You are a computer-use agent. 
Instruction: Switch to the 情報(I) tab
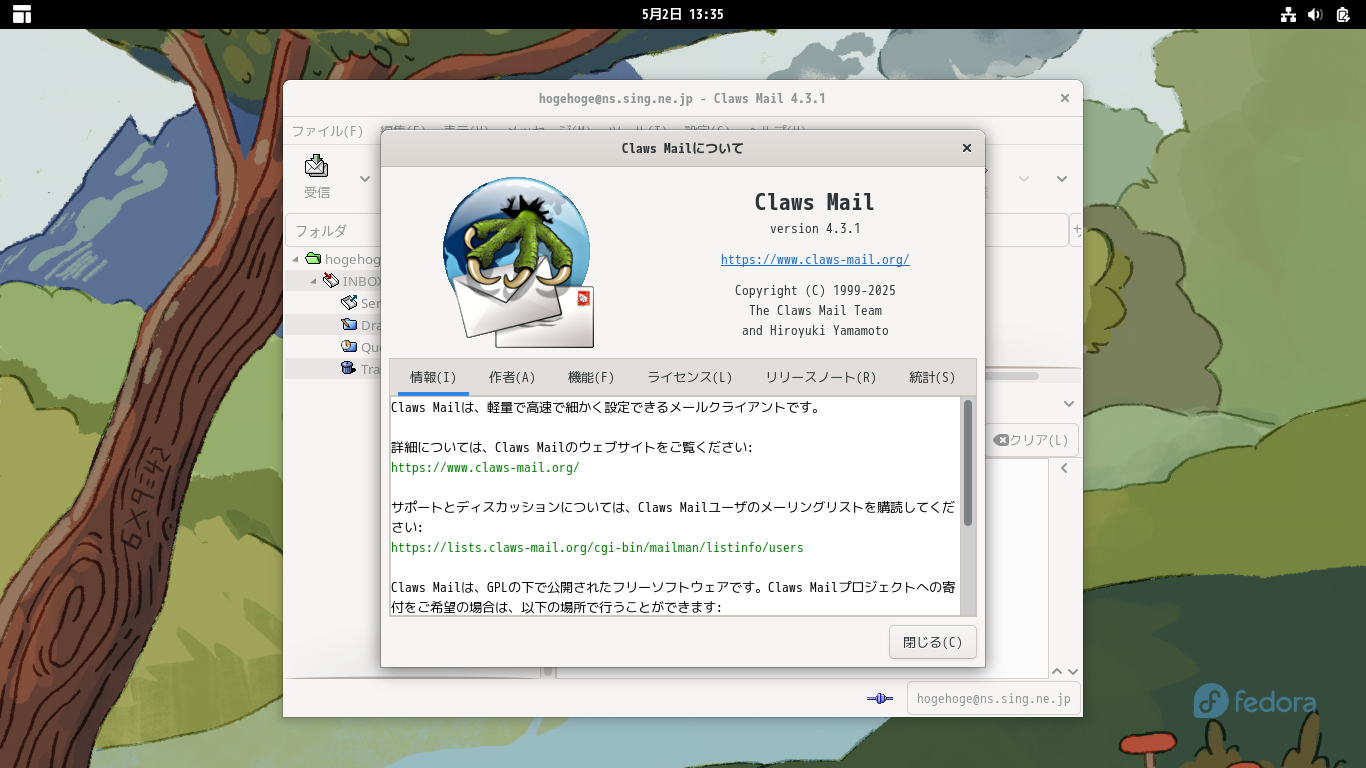433,377
